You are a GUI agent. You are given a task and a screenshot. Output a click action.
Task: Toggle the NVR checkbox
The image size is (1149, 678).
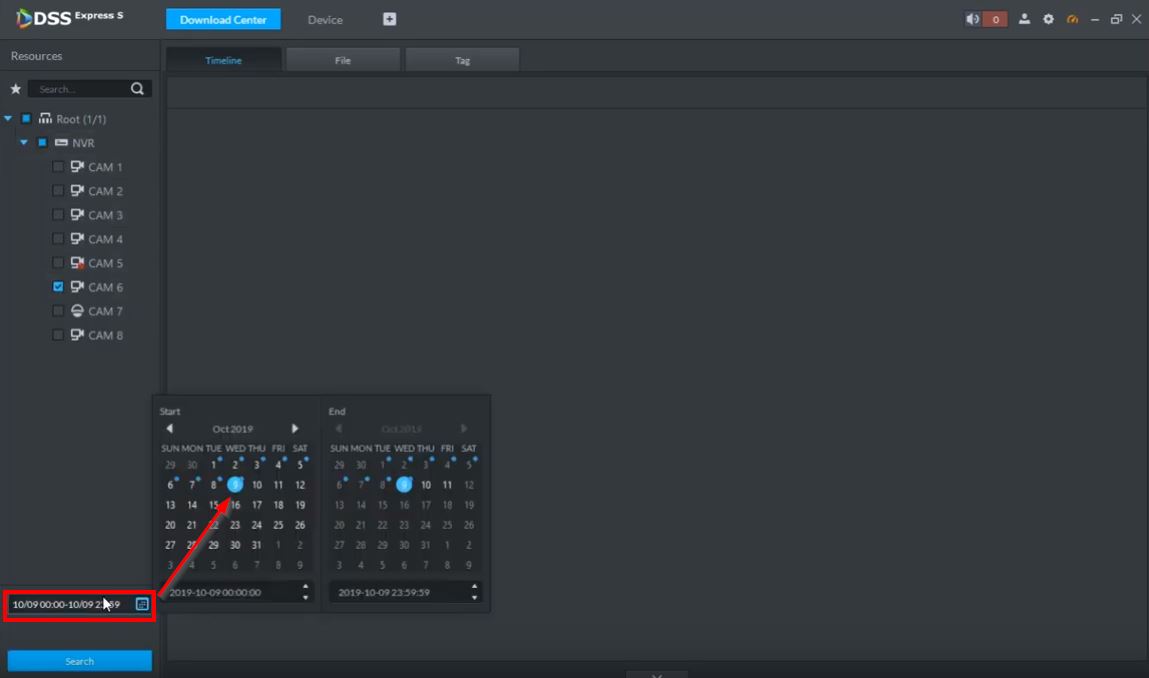43,142
